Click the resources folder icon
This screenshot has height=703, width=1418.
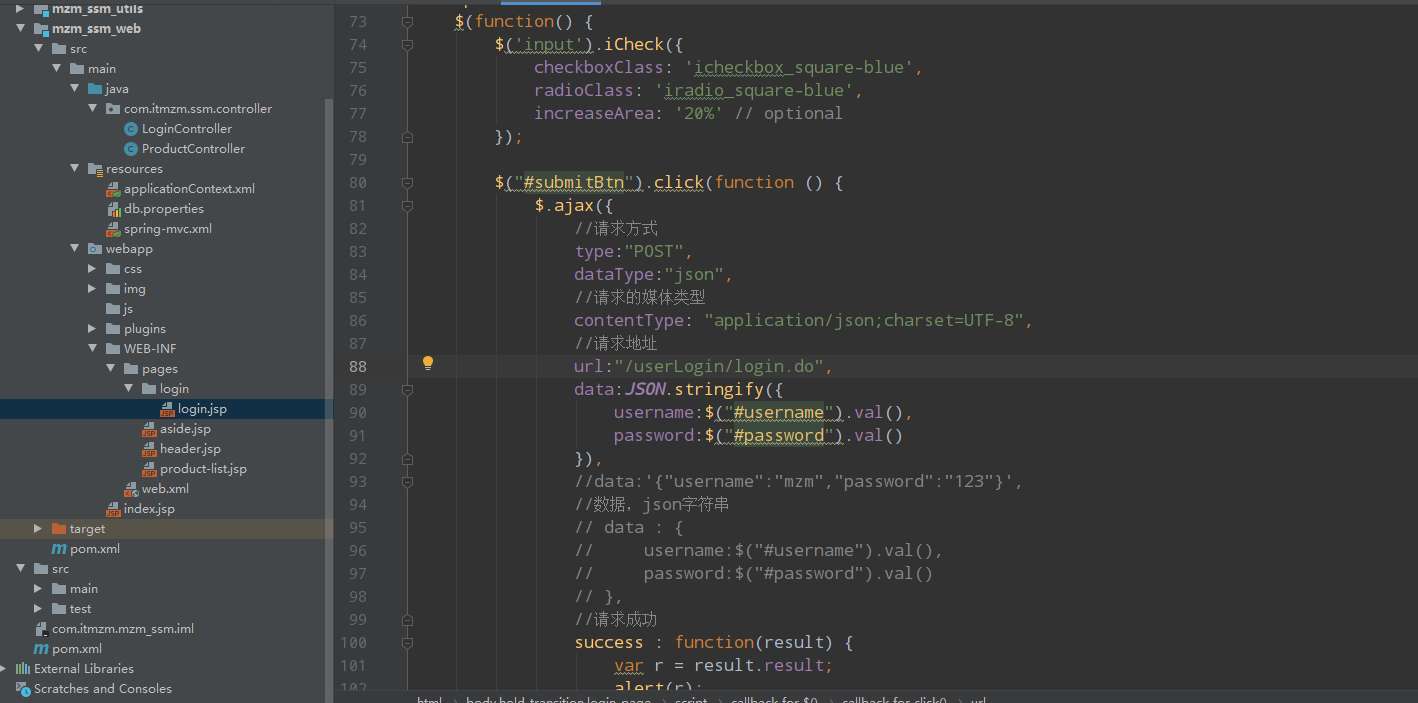pos(95,169)
